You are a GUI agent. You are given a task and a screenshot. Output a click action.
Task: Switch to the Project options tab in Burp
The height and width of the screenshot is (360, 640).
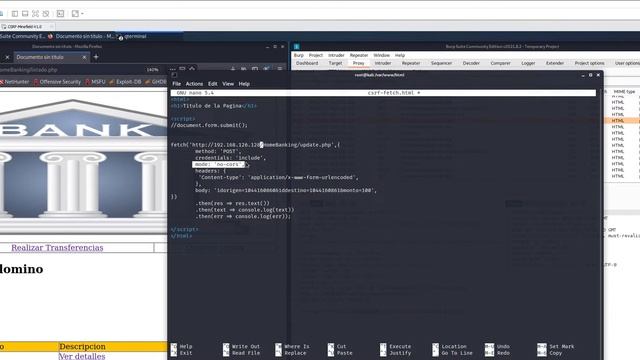pyautogui.click(x=589, y=63)
